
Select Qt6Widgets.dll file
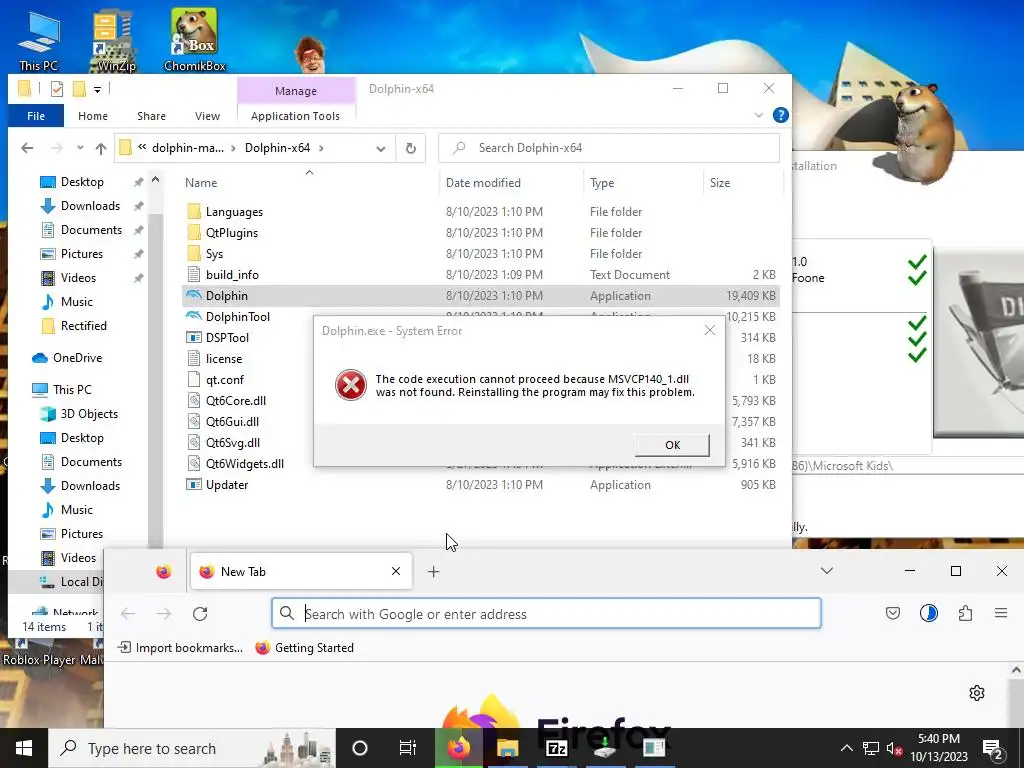244,464
